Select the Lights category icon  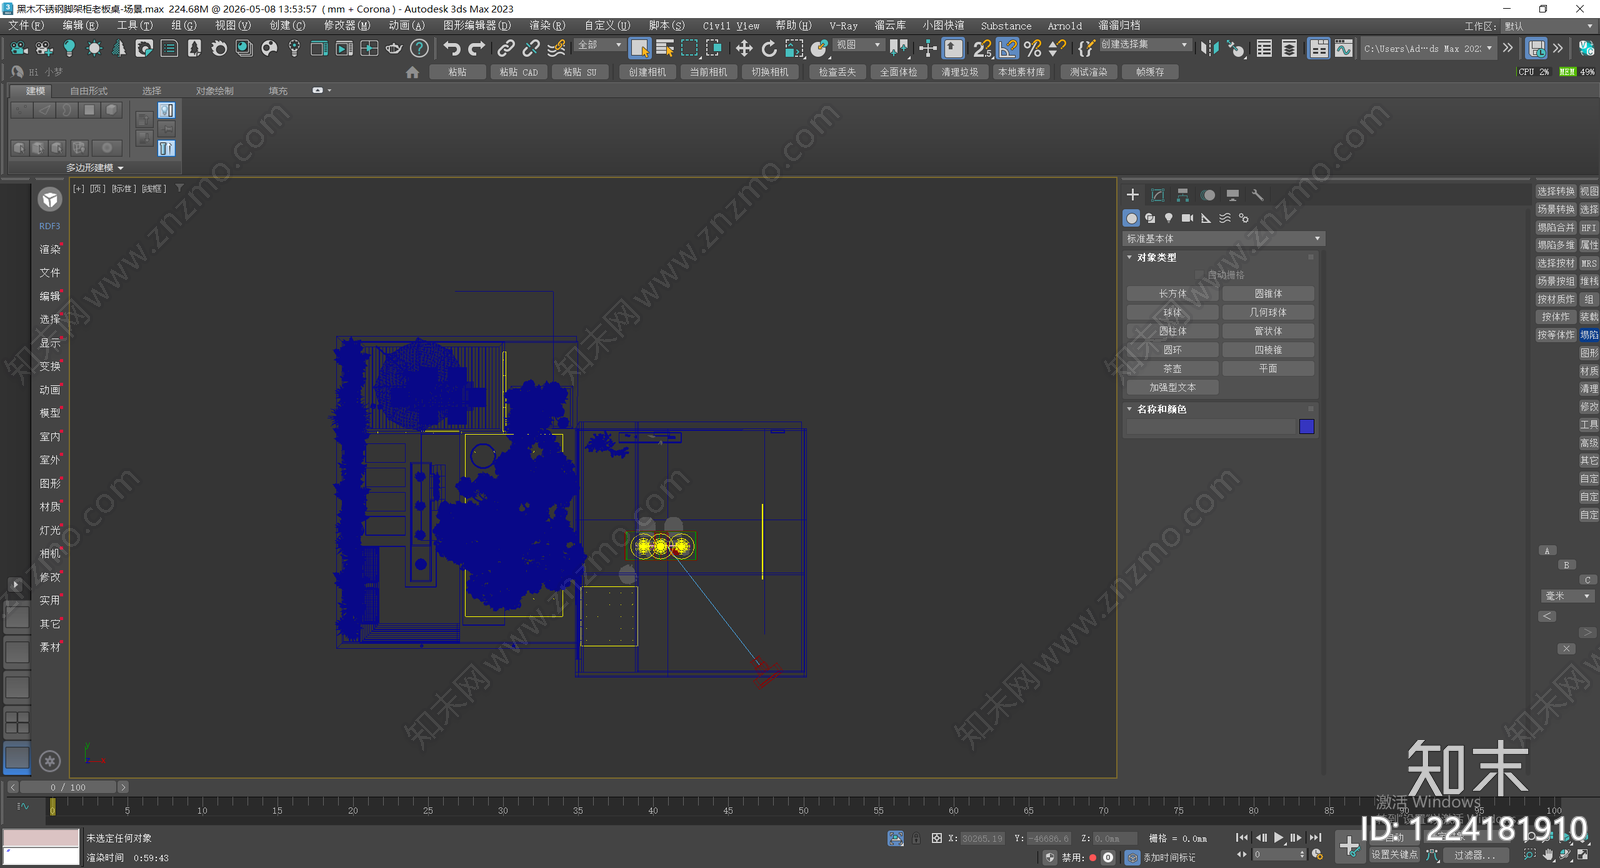click(x=1169, y=218)
